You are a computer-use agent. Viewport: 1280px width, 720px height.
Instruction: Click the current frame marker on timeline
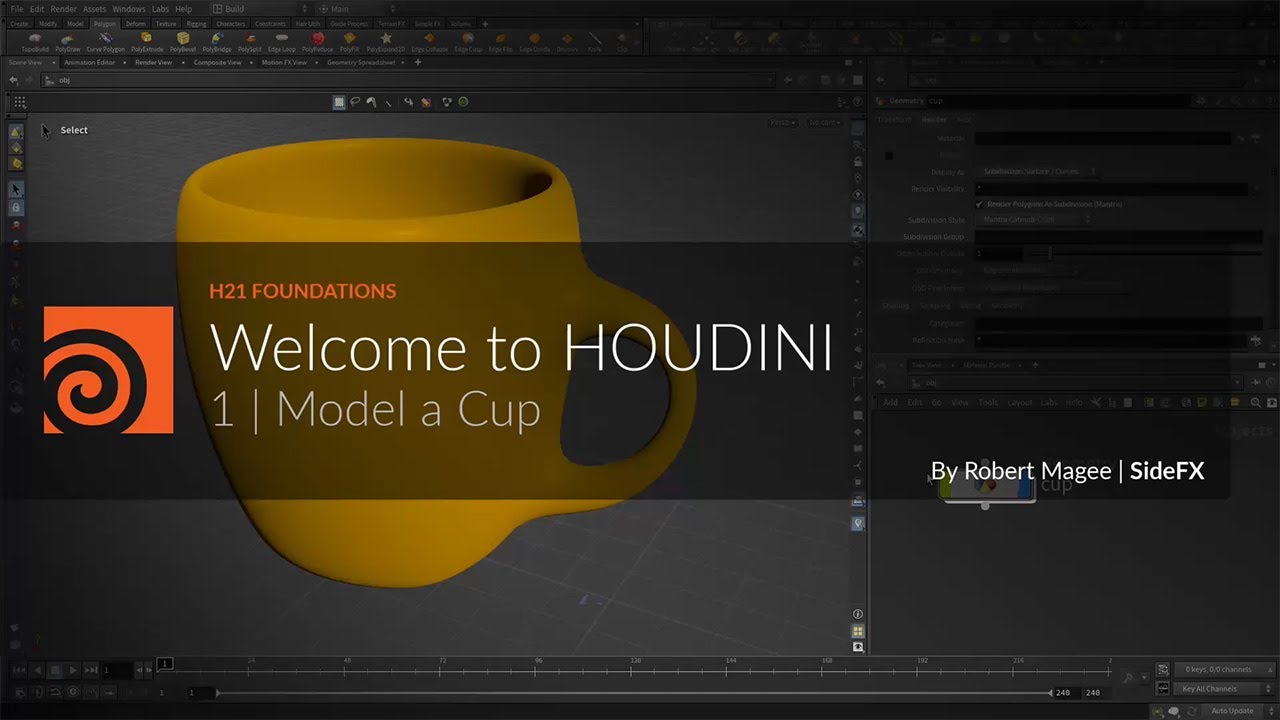[x=165, y=664]
